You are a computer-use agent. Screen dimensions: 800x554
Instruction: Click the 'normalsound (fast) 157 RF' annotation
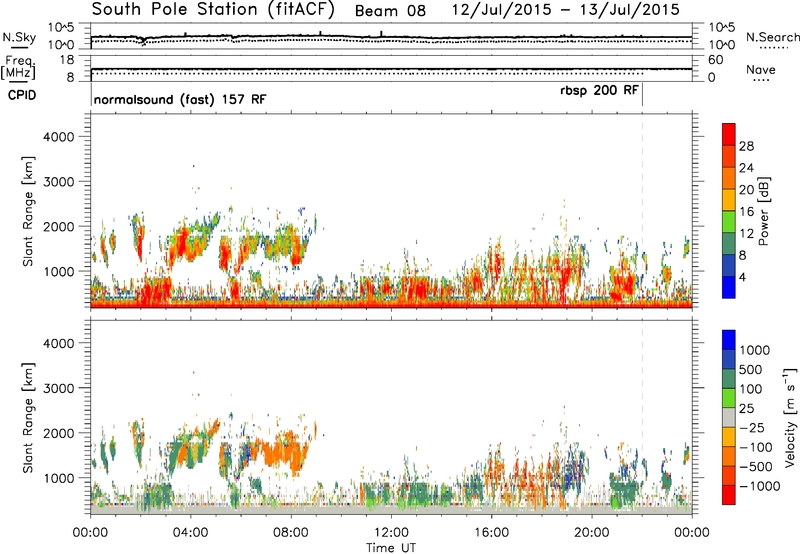coord(180,99)
